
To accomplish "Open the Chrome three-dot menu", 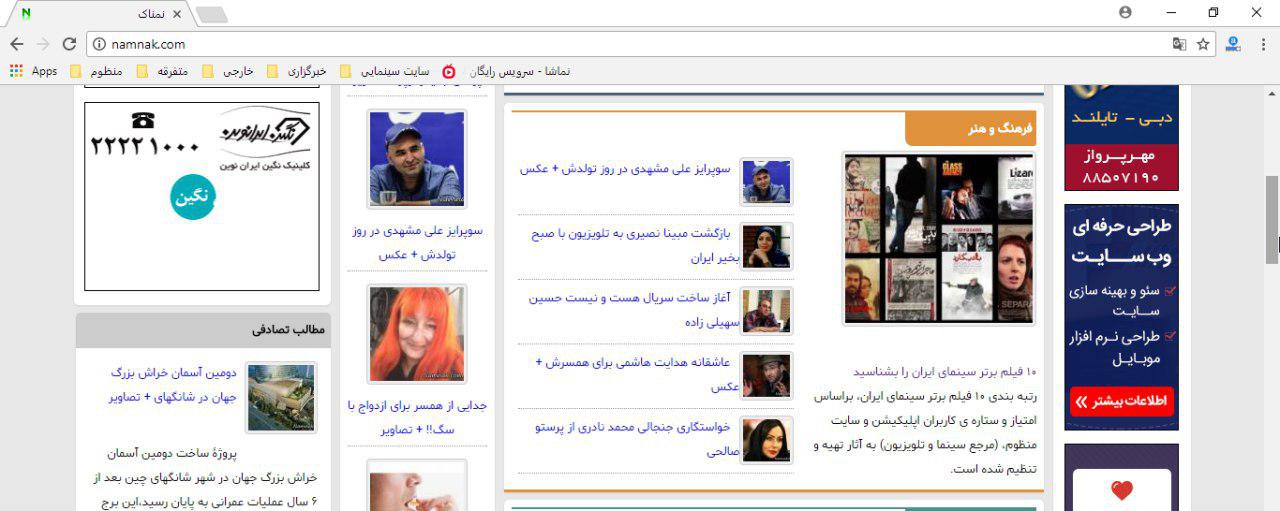I will click(1262, 44).
